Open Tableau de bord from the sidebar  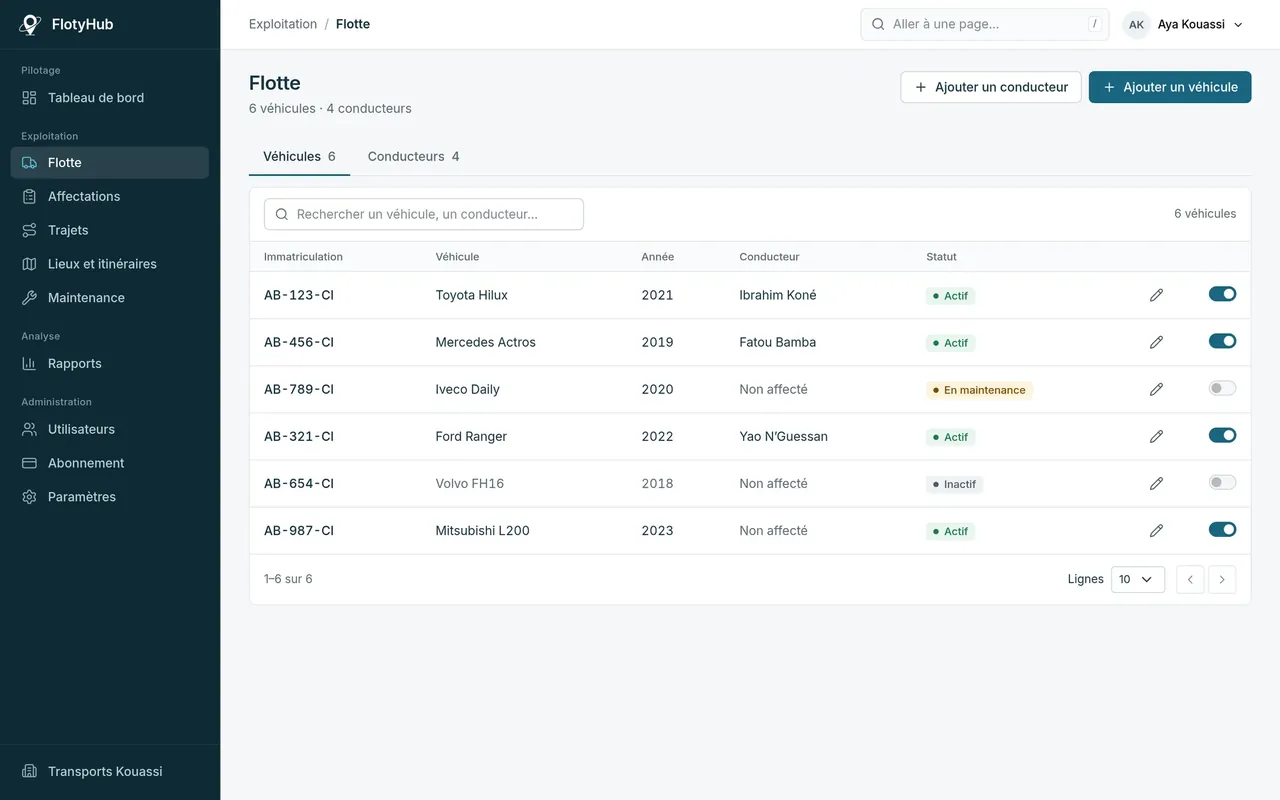[x=110, y=98]
